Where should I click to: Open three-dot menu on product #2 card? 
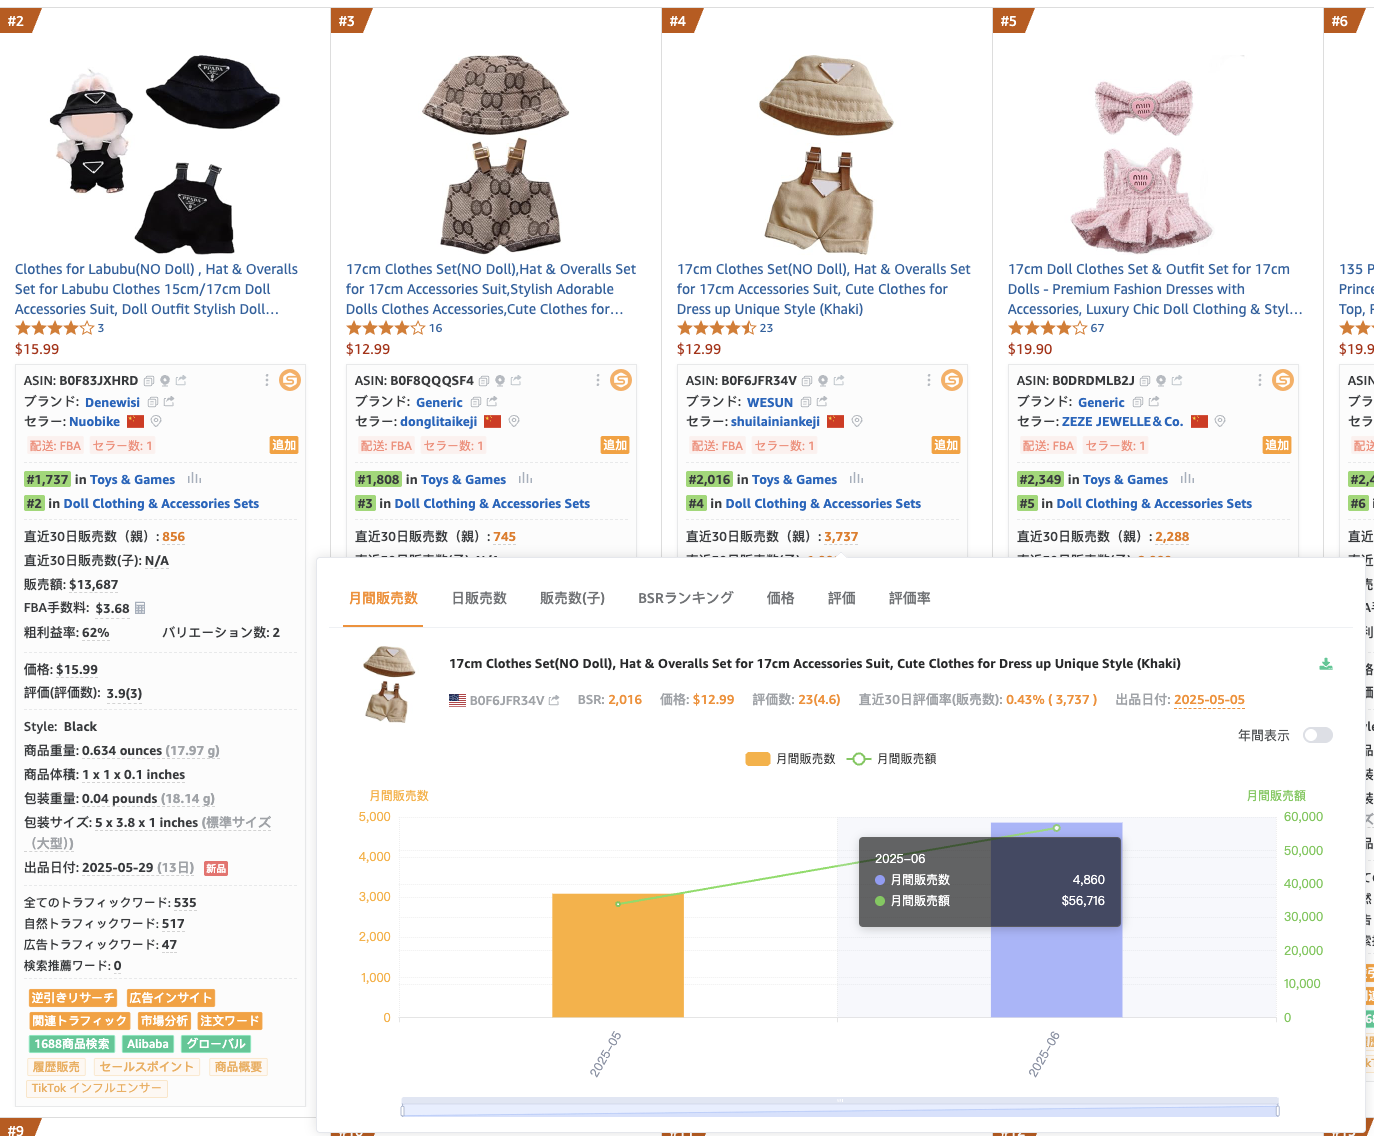266,380
